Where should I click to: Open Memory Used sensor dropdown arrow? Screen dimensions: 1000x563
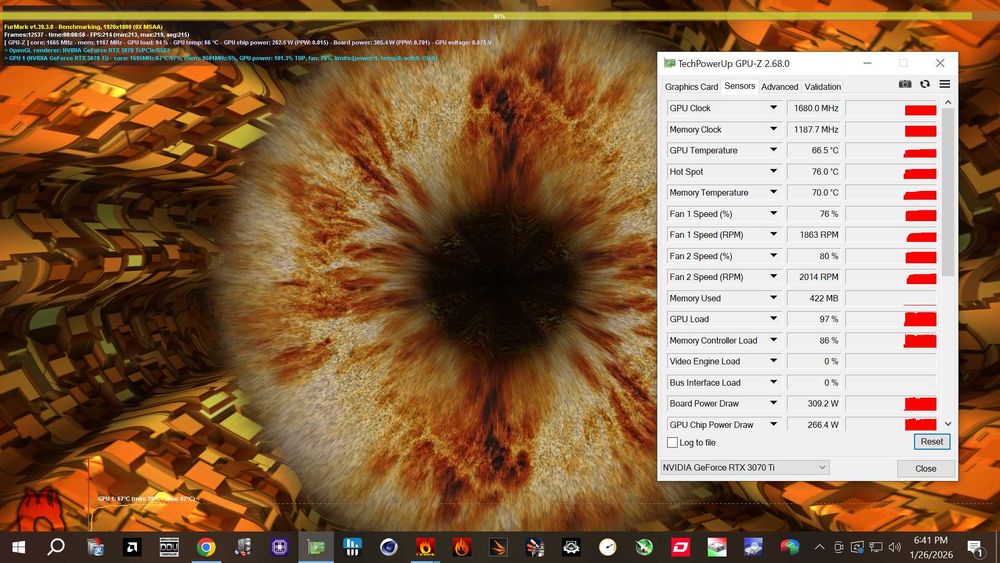coord(773,297)
